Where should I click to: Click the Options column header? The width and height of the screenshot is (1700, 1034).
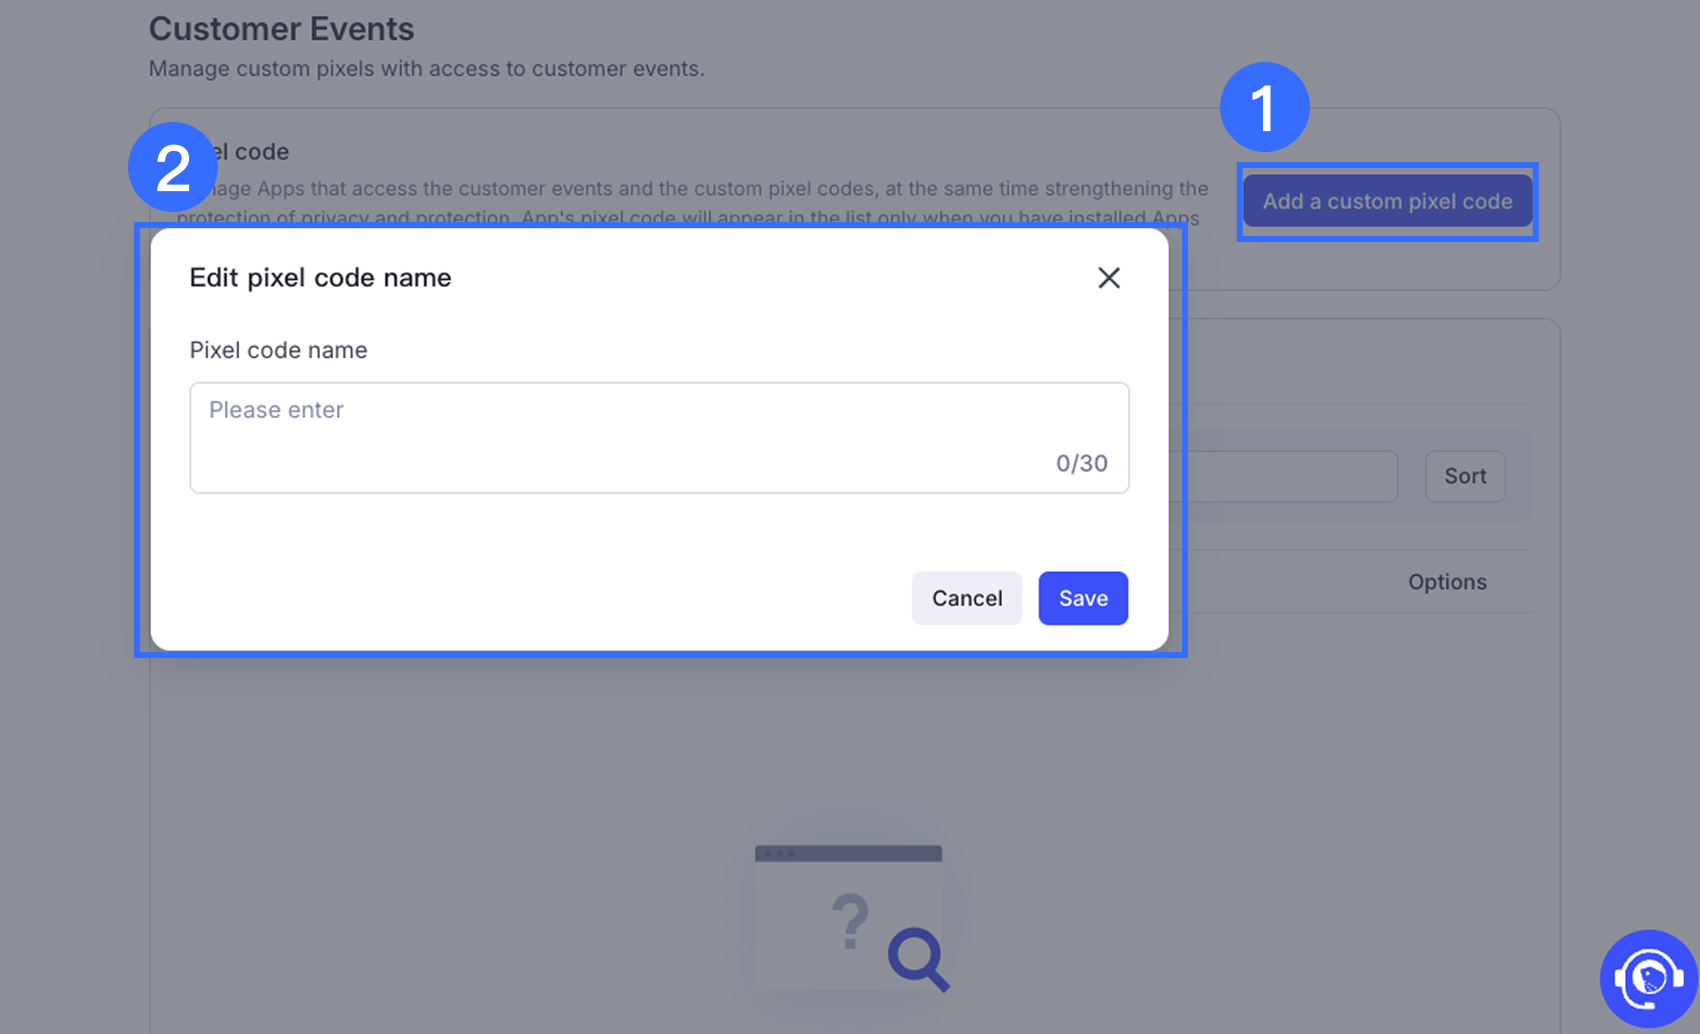coord(1447,582)
